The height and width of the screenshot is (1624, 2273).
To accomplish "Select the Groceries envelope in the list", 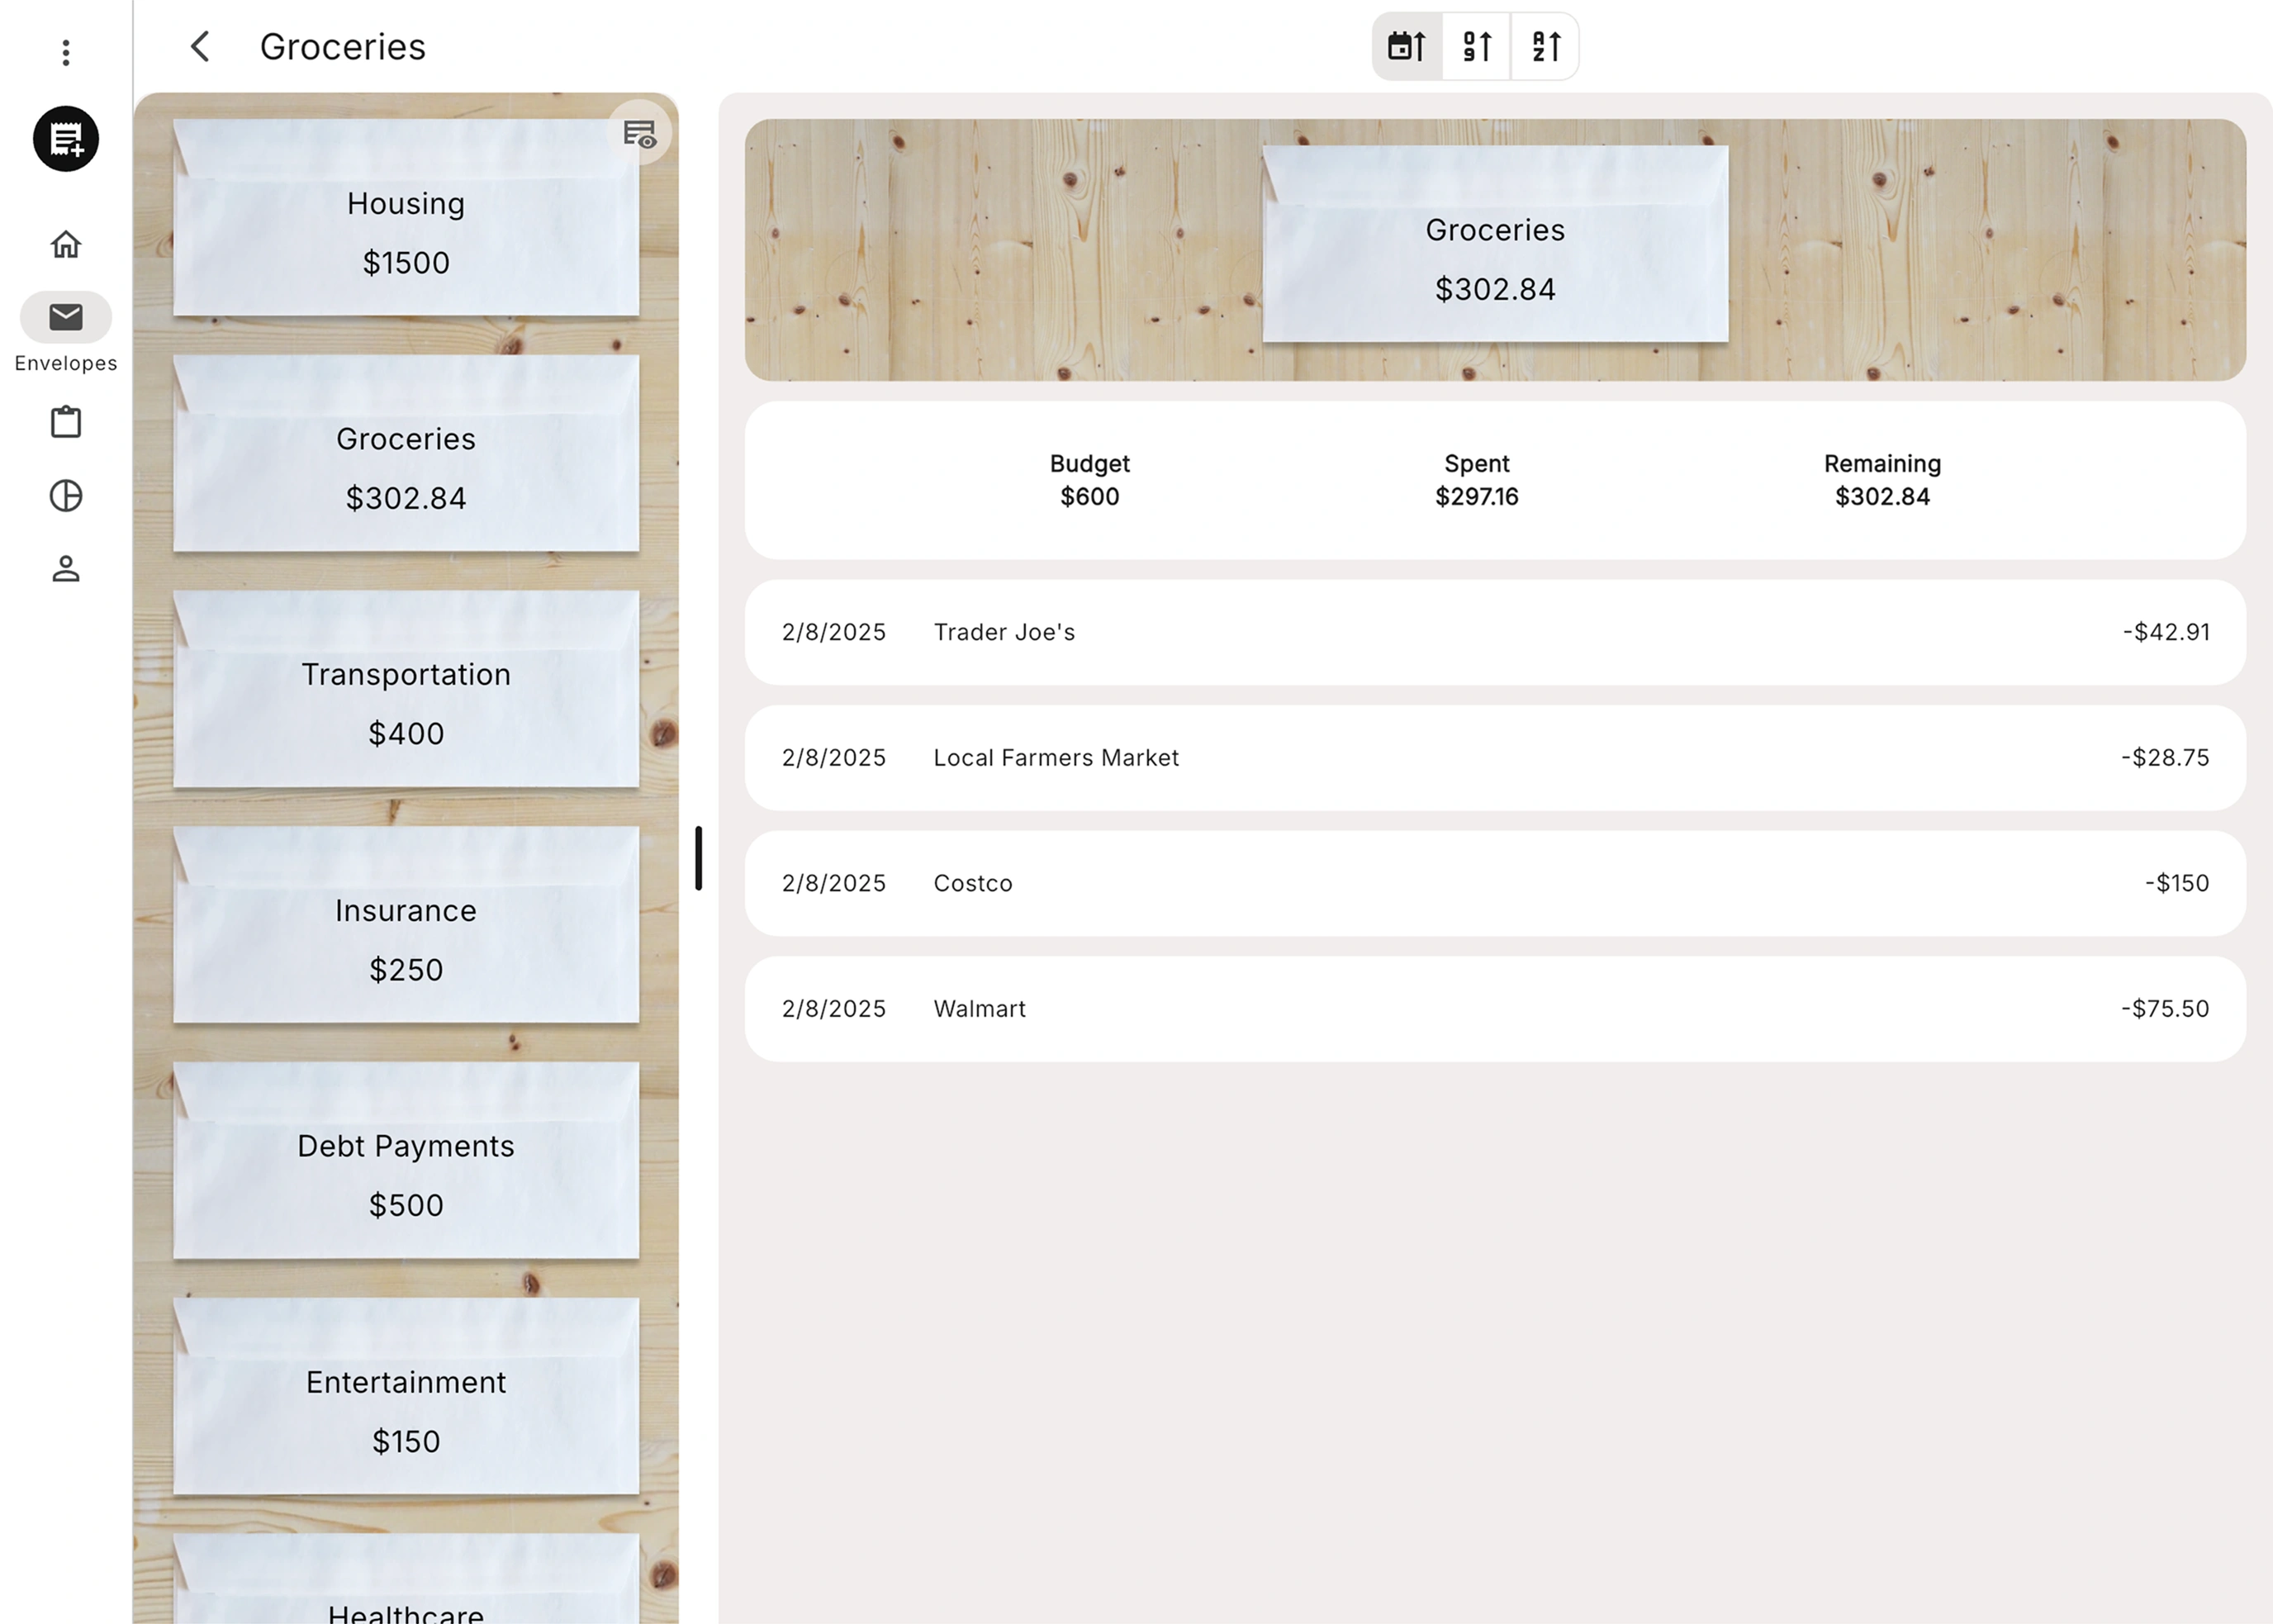I will (406, 453).
